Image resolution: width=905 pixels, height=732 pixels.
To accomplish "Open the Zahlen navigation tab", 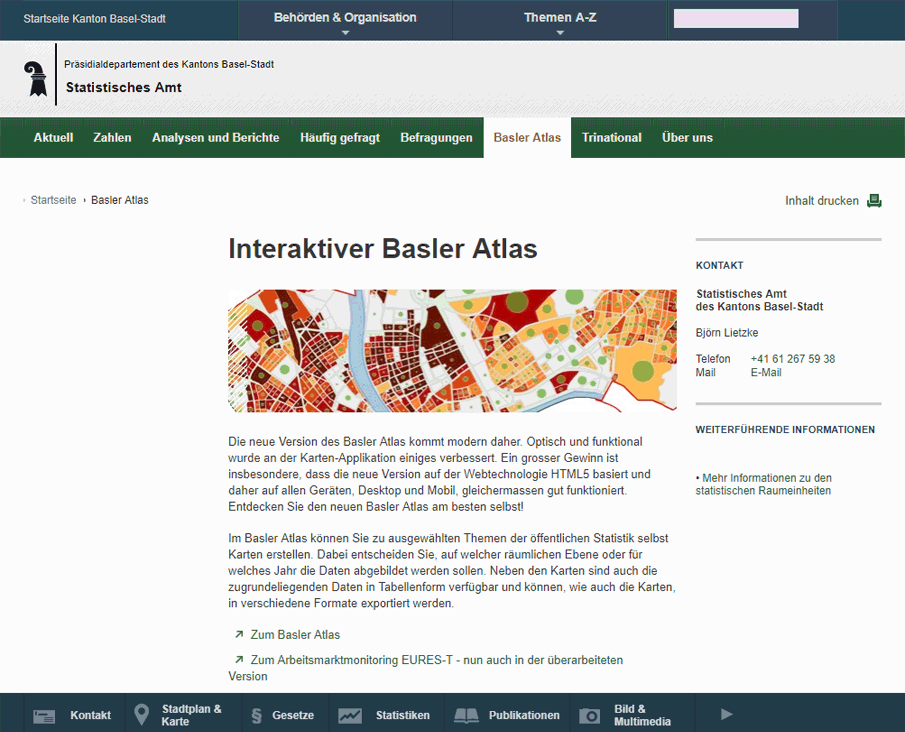I will pyautogui.click(x=112, y=137).
